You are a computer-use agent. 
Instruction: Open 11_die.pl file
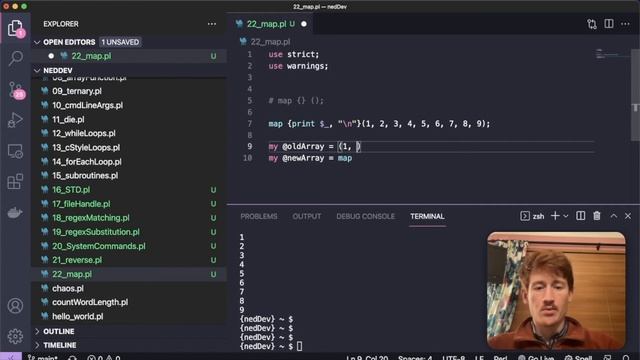point(130,120)
